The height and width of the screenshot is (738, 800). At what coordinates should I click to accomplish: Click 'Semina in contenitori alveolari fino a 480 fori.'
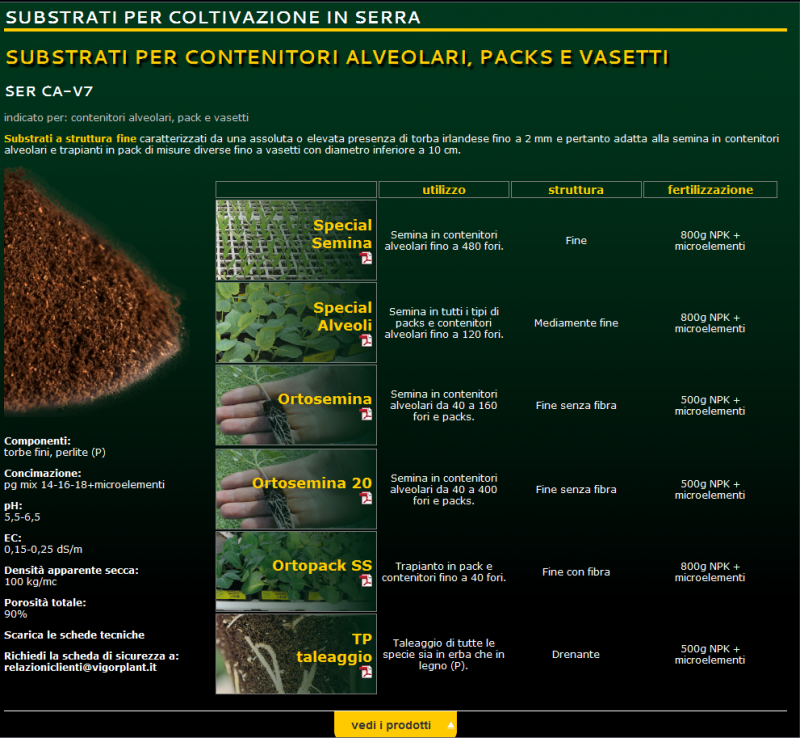point(444,240)
